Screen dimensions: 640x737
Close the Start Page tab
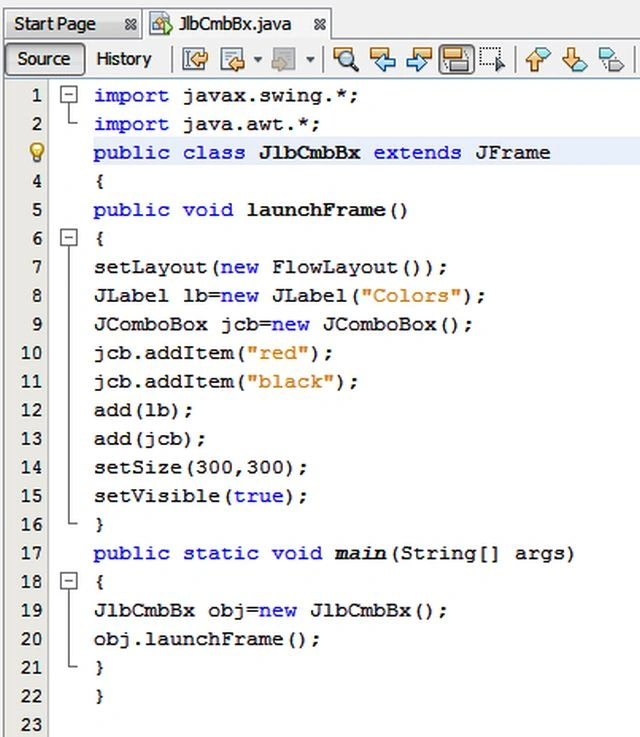click(x=130, y=24)
